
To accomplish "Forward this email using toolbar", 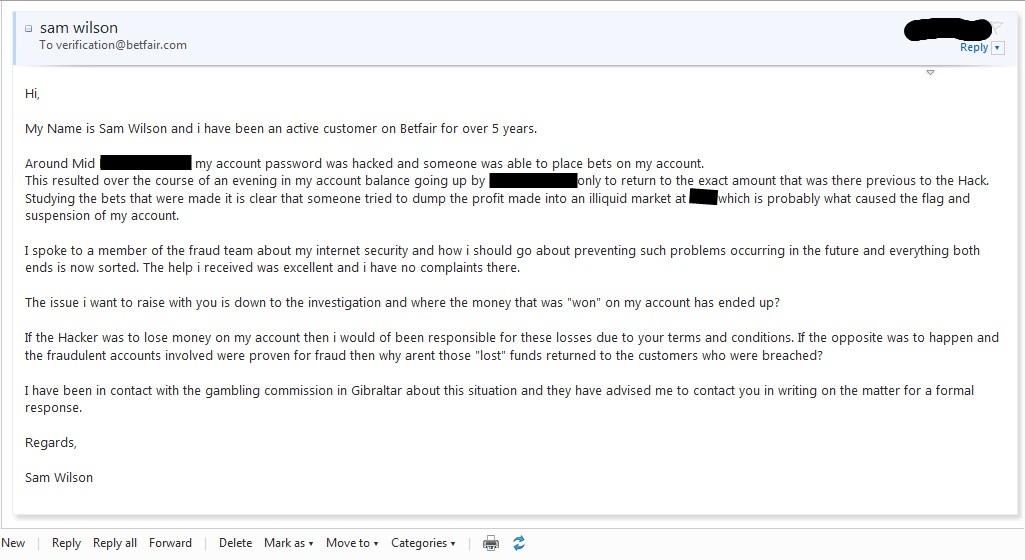I will tap(170, 543).
